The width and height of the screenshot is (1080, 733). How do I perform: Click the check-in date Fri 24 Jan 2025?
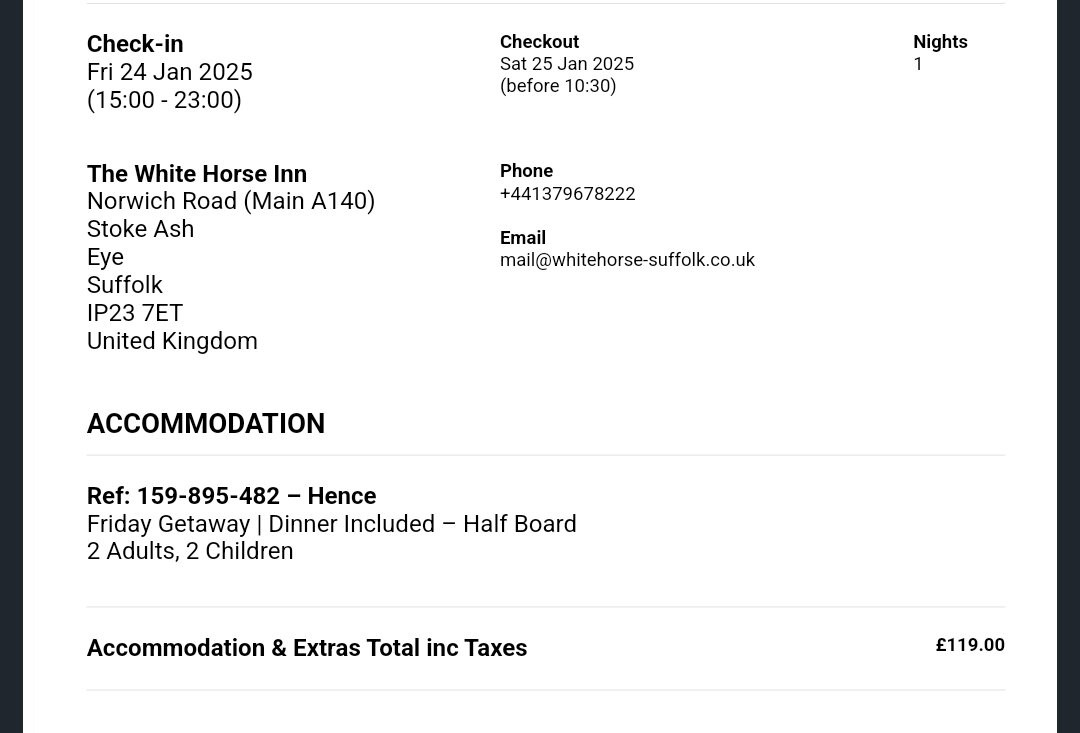click(x=169, y=72)
